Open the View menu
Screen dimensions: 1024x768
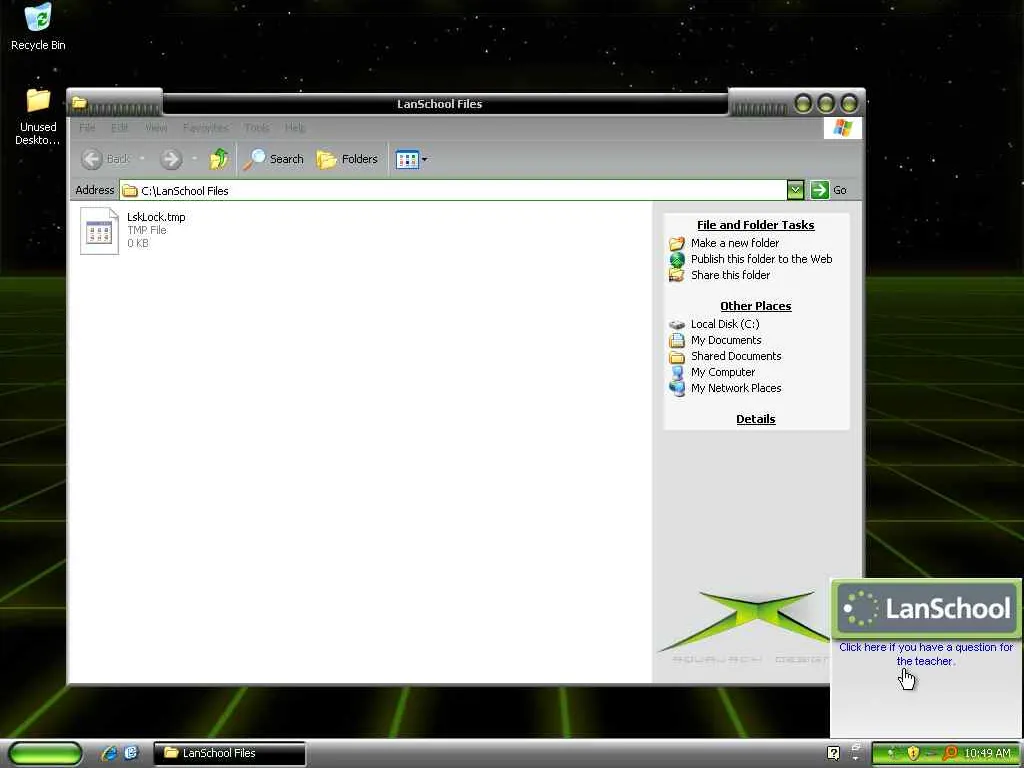[156, 127]
